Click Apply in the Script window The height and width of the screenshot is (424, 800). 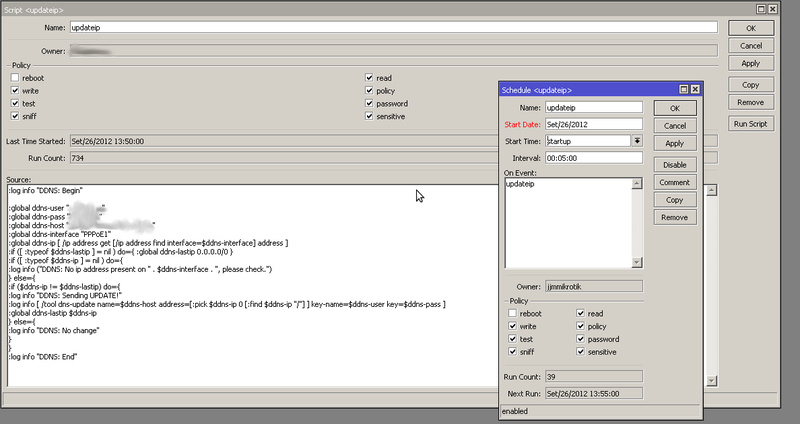pos(751,63)
